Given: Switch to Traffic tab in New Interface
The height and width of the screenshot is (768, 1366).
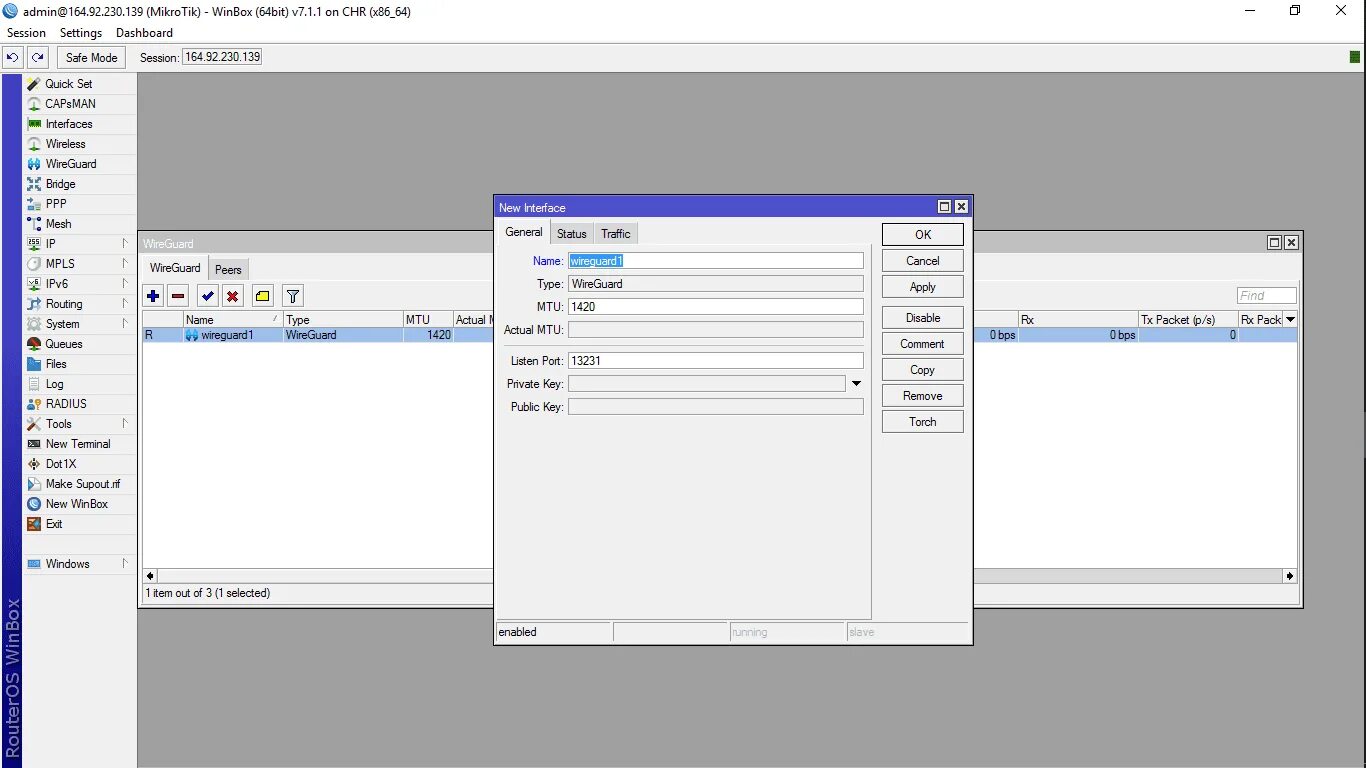Looking at the screenshot, I should (616, 234).
